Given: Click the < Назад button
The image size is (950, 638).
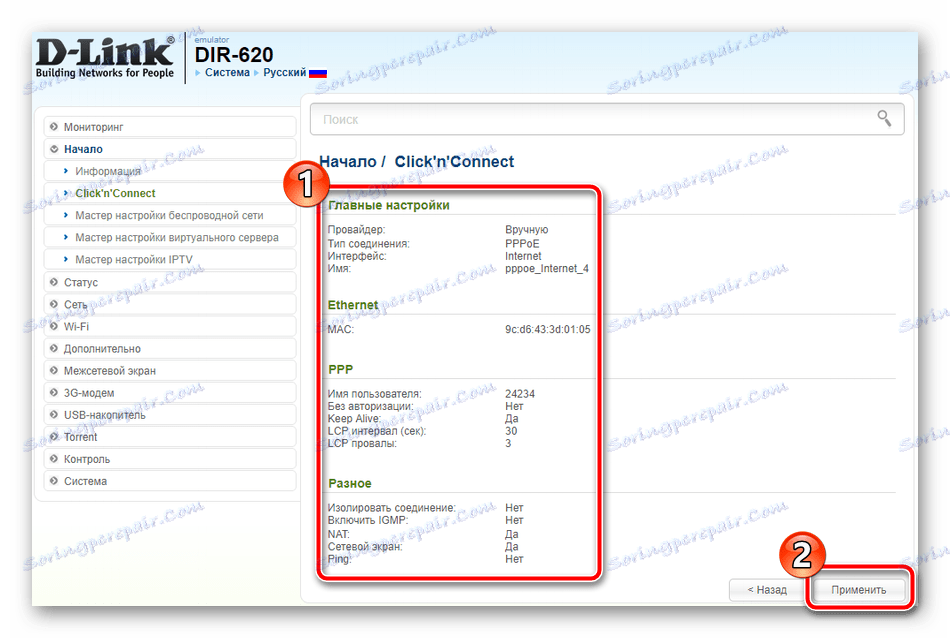Looking at the screenshot, I should point(767,590).
